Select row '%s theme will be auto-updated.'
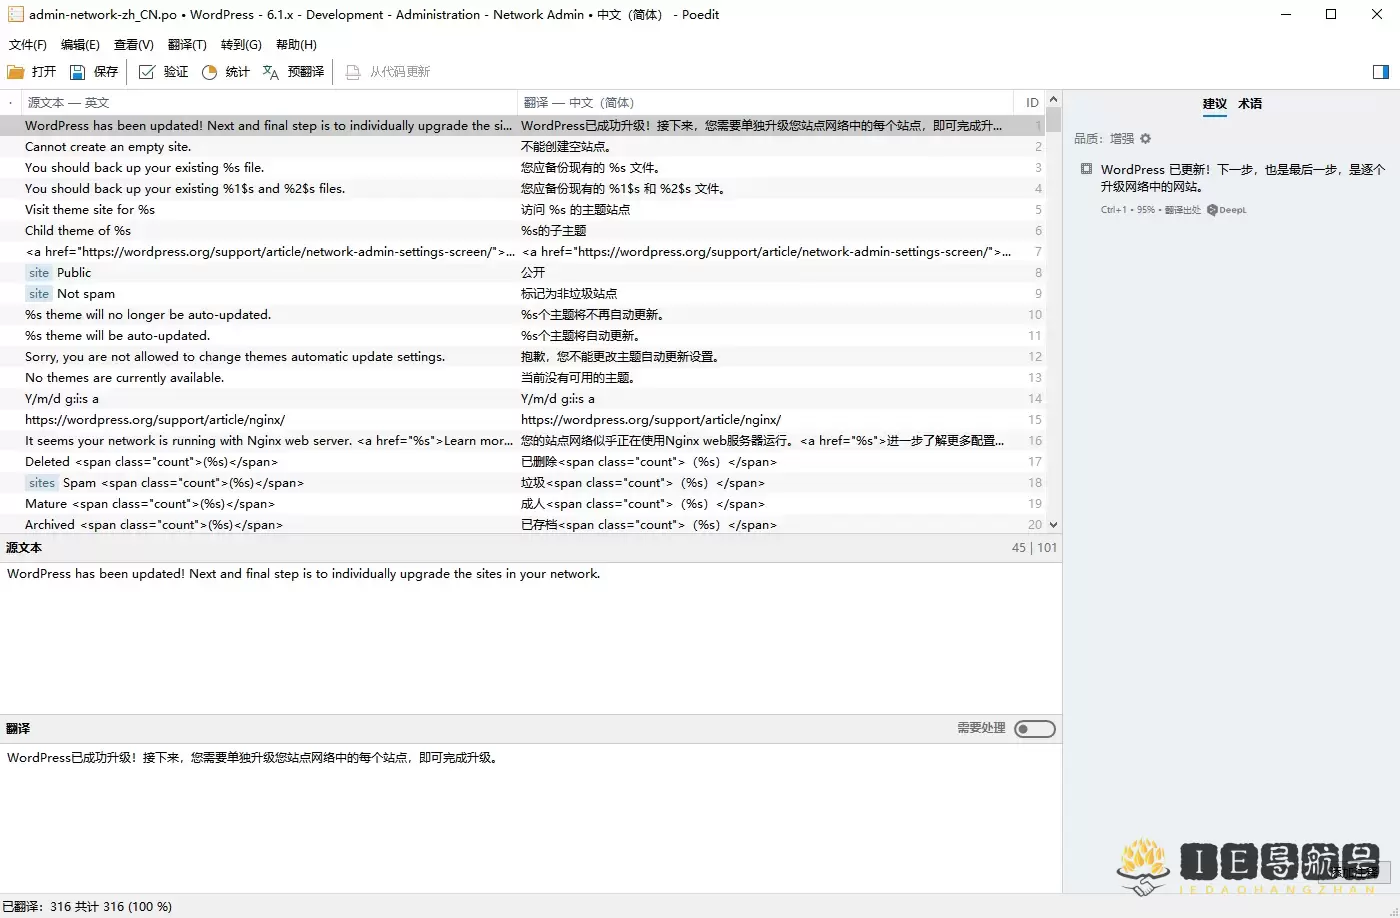The height and width of the screenshot is (918, 1400). click(x=523, y=336)
